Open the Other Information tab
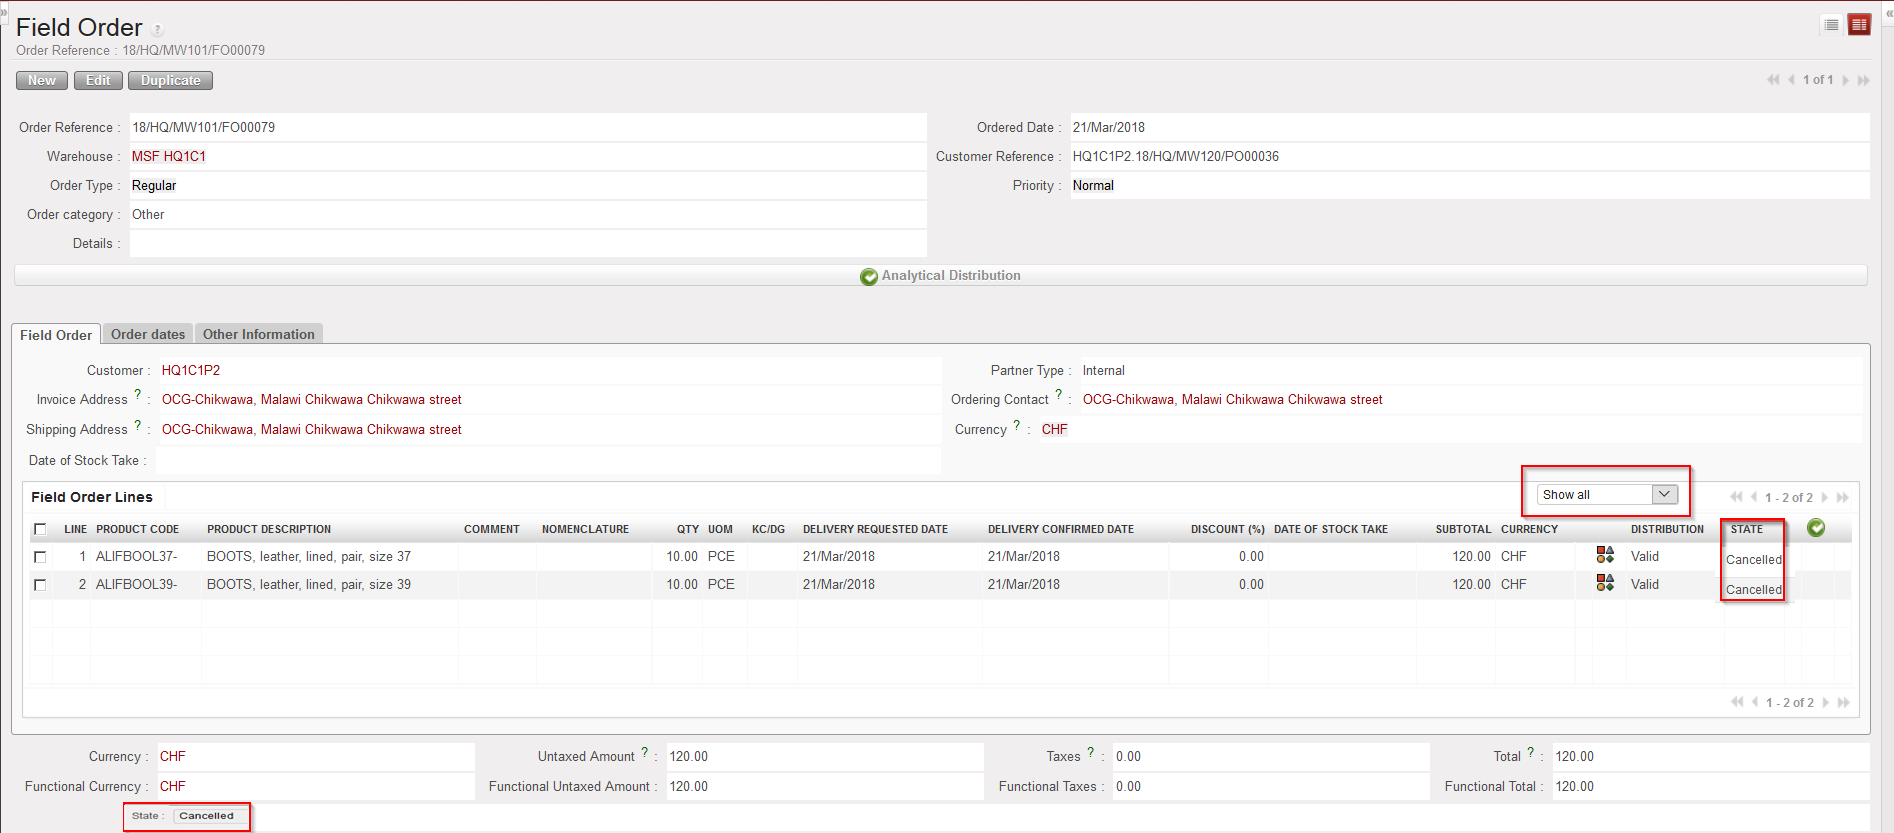This screenshot has height=833, width=1894. tap(258, 335)
